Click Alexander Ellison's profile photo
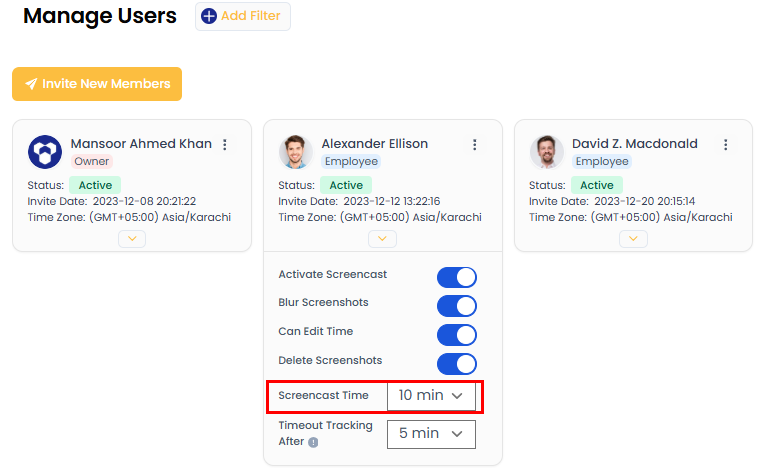This screenshot has height=468, width=761. (x=295, y=152)
